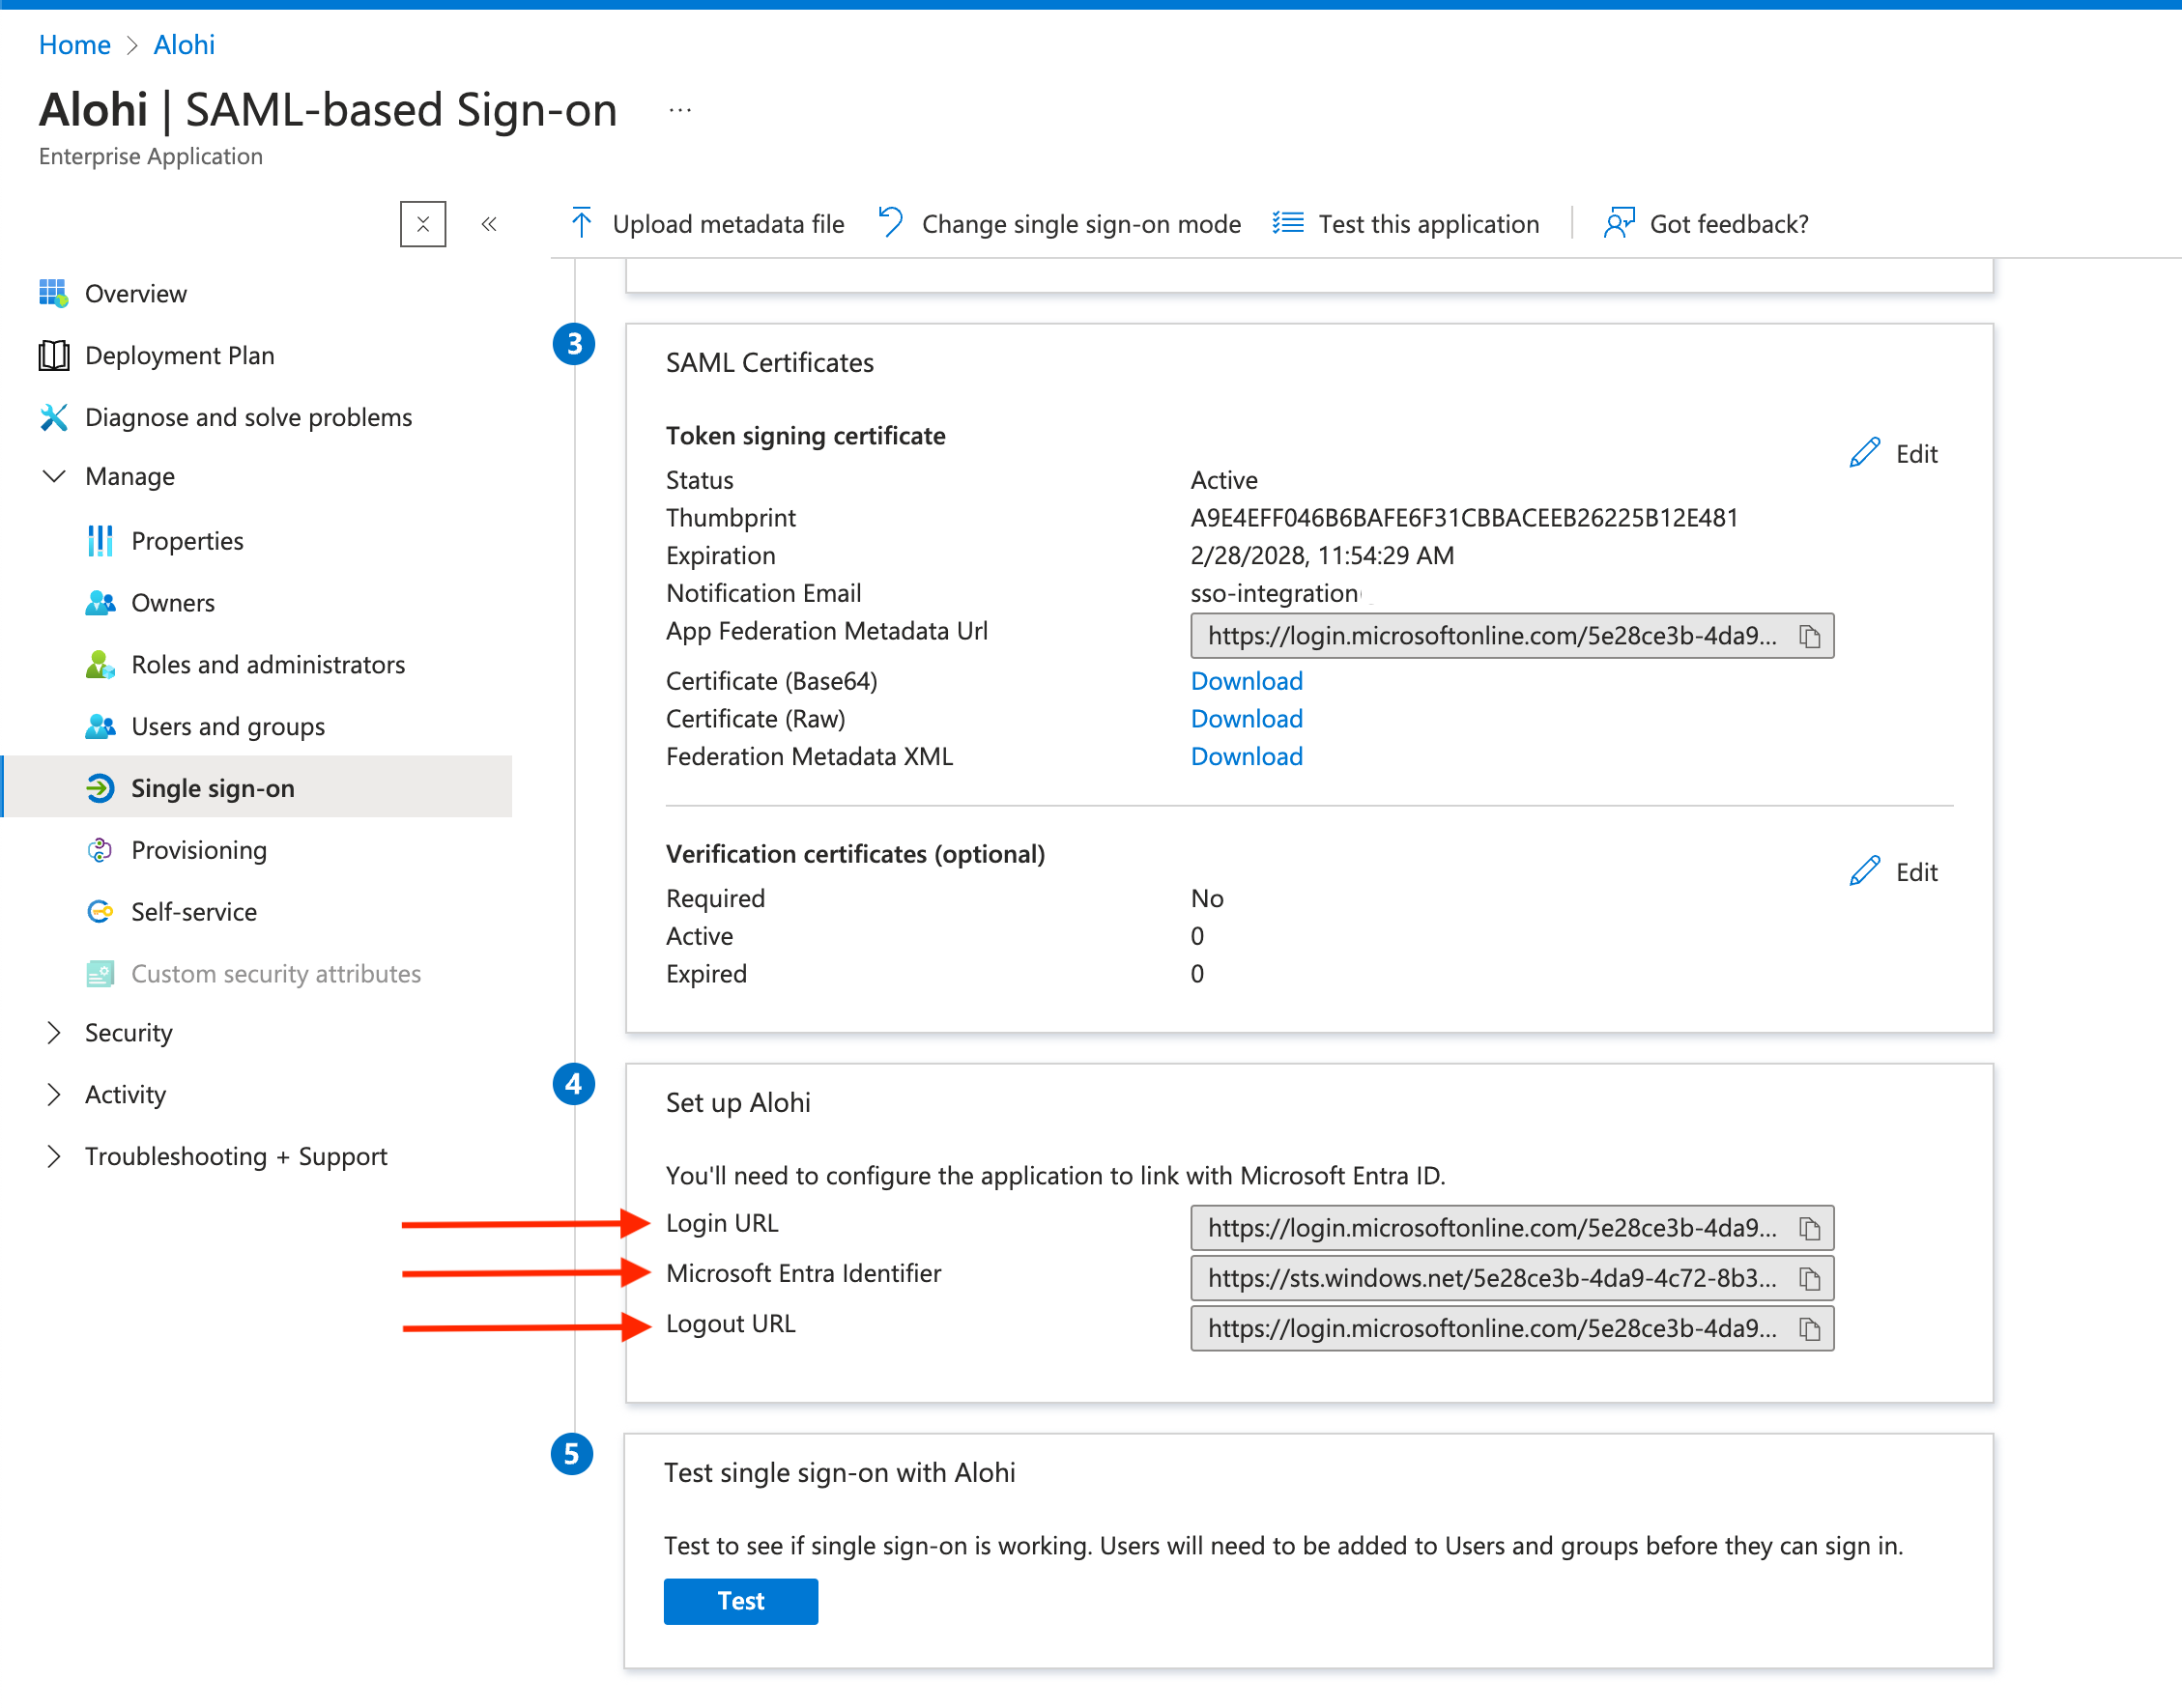Open the Provisioning menu item

(198, 850)
